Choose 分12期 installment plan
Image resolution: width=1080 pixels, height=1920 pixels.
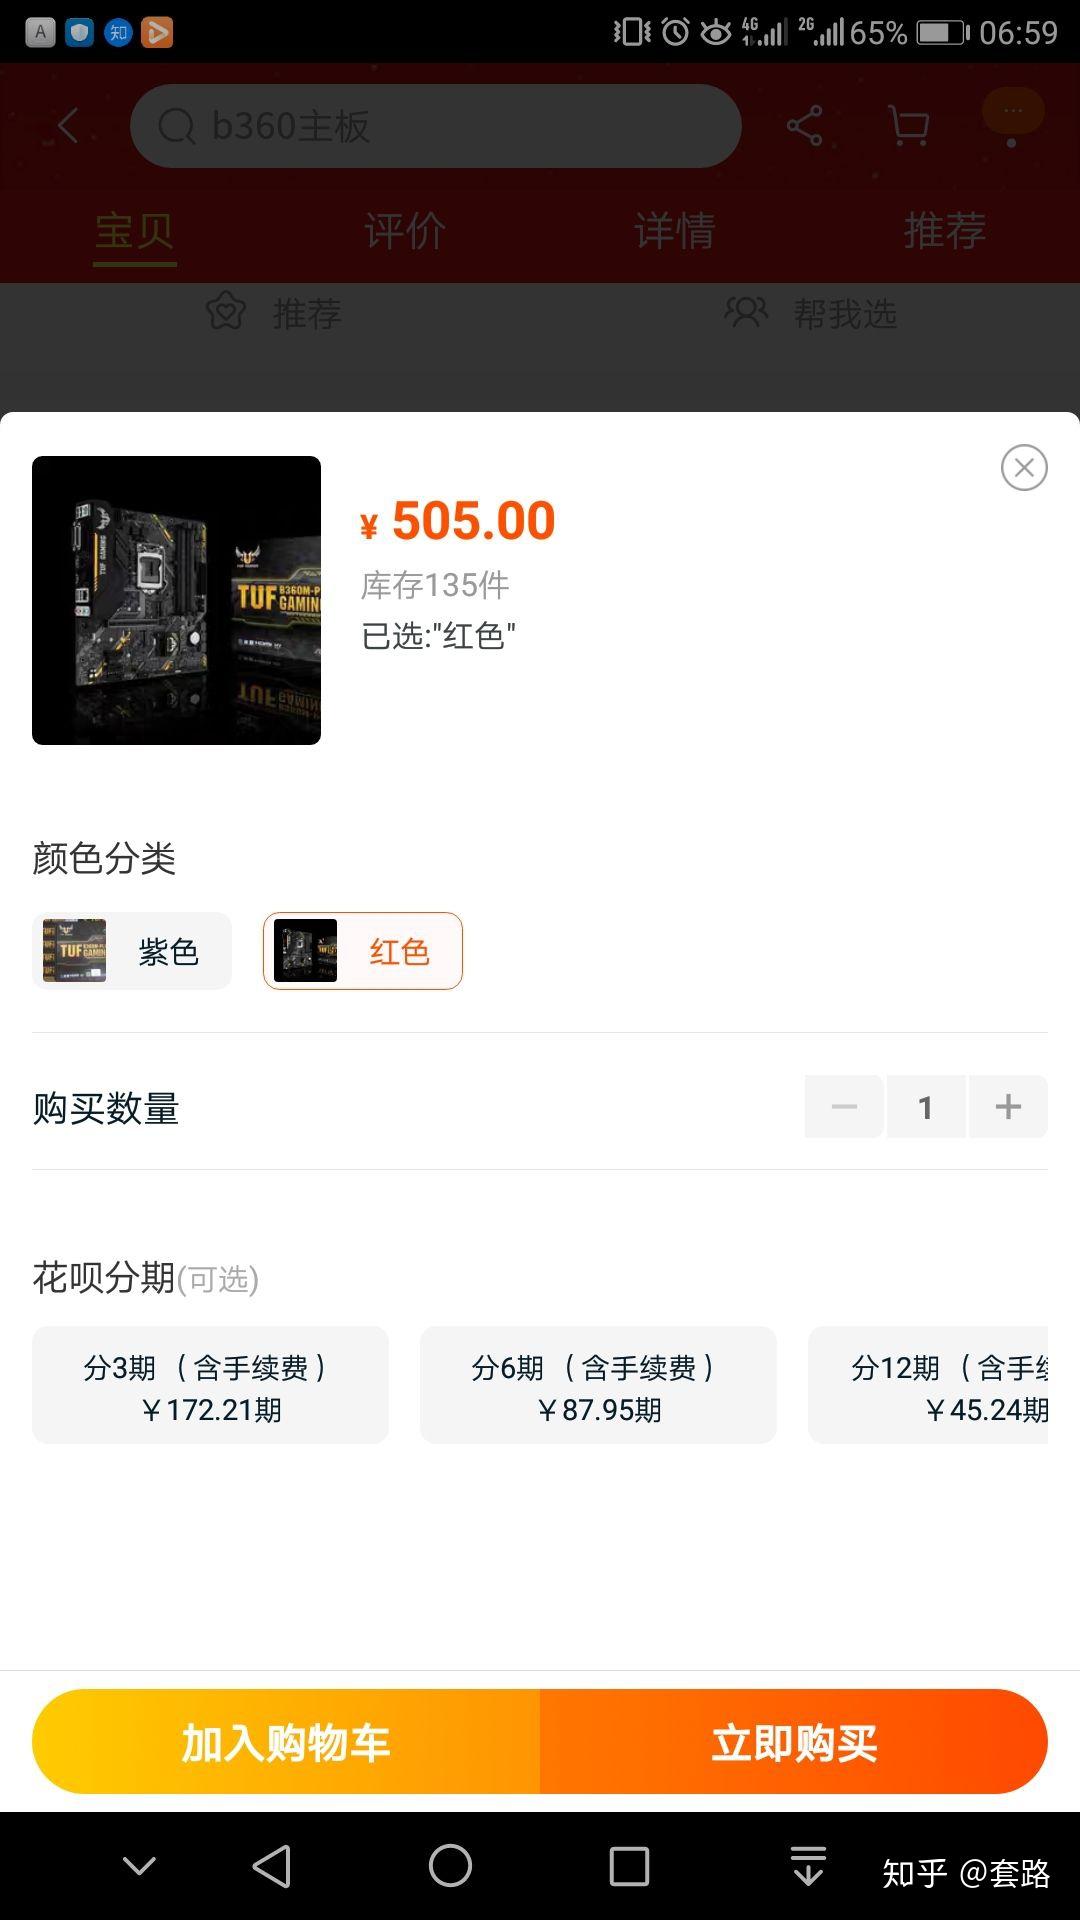928,1385
